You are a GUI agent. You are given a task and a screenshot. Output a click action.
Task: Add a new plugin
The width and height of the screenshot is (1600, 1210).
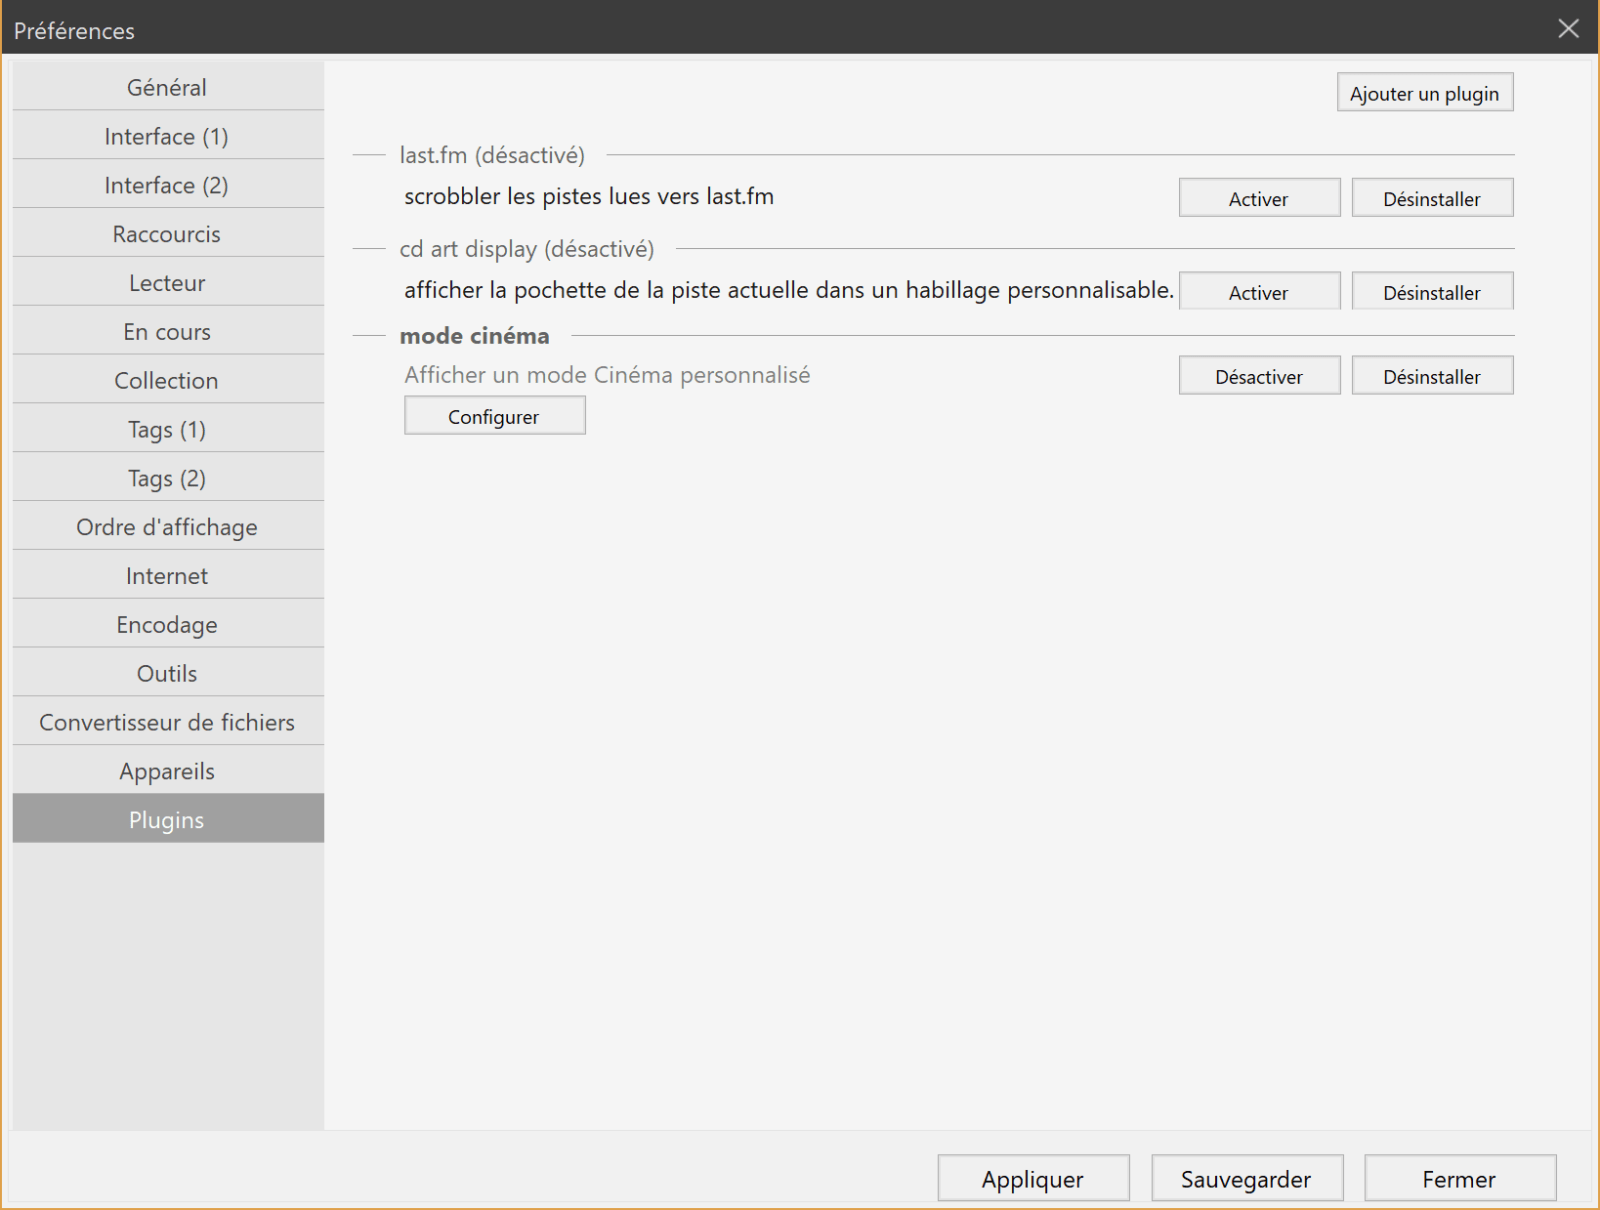[1425, 92]
